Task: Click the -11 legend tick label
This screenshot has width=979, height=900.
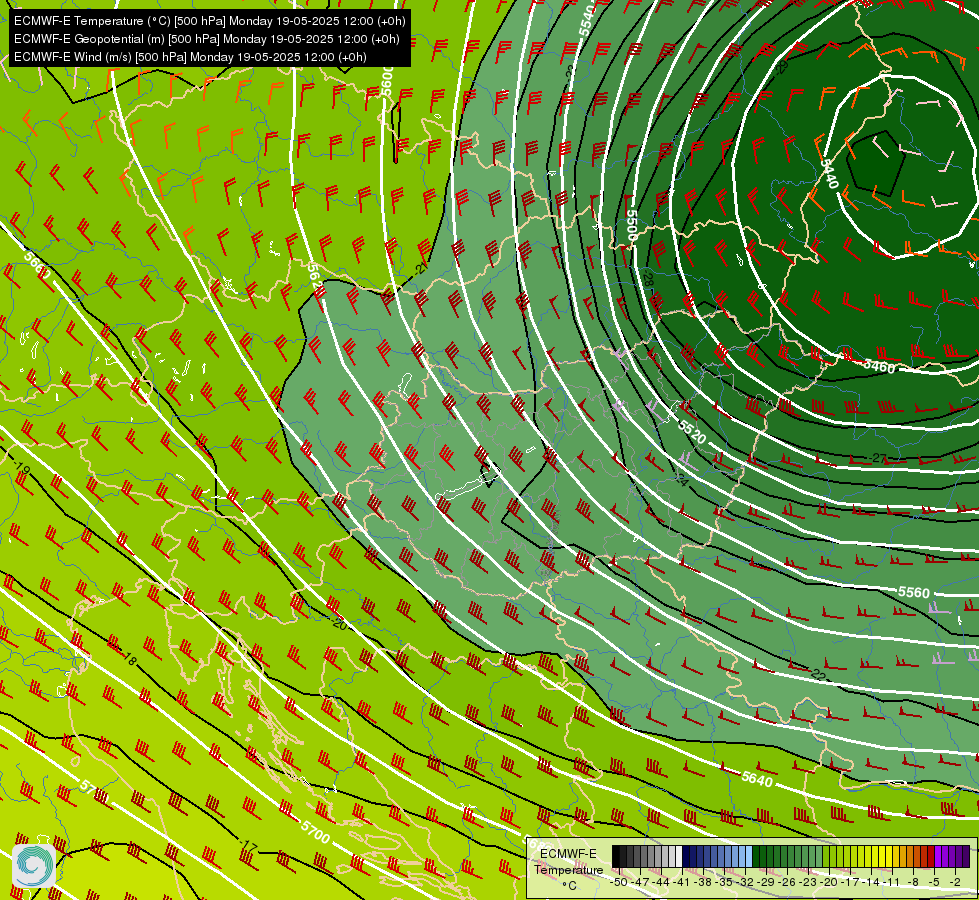Action: [892, 882]
